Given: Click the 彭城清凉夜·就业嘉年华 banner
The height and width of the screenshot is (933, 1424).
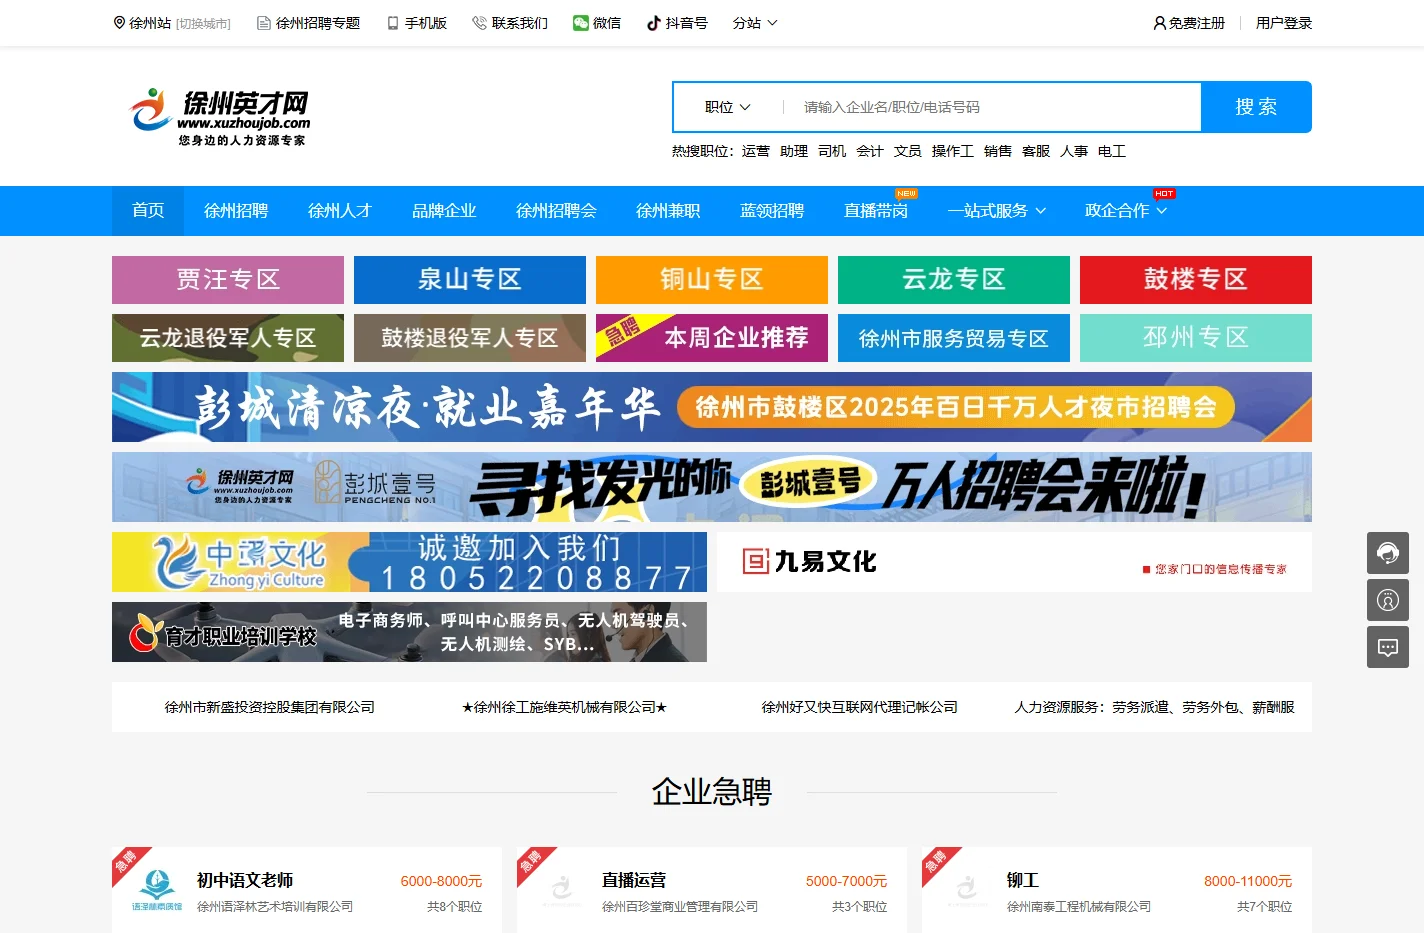Looking at the screenshot, I should click(x=712, y=407).
